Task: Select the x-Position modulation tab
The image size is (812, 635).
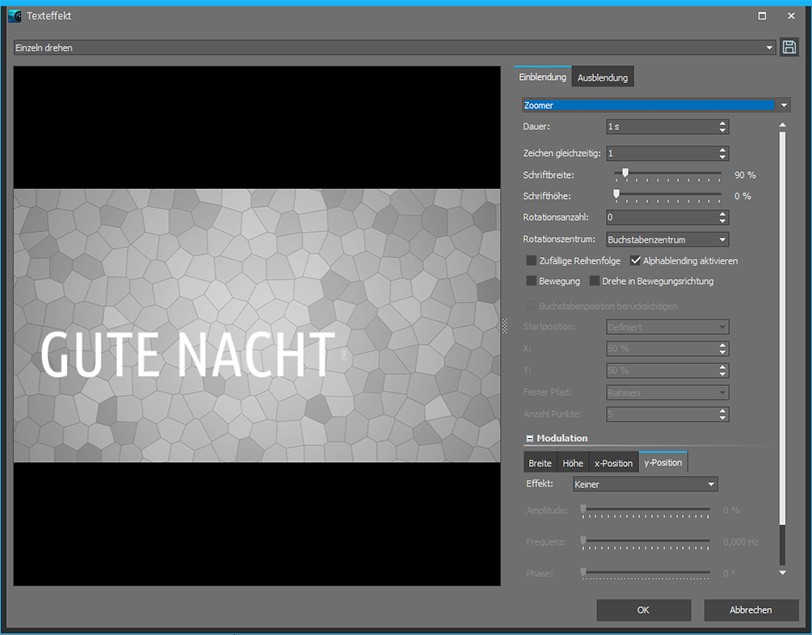Action: tap(613, 463)
